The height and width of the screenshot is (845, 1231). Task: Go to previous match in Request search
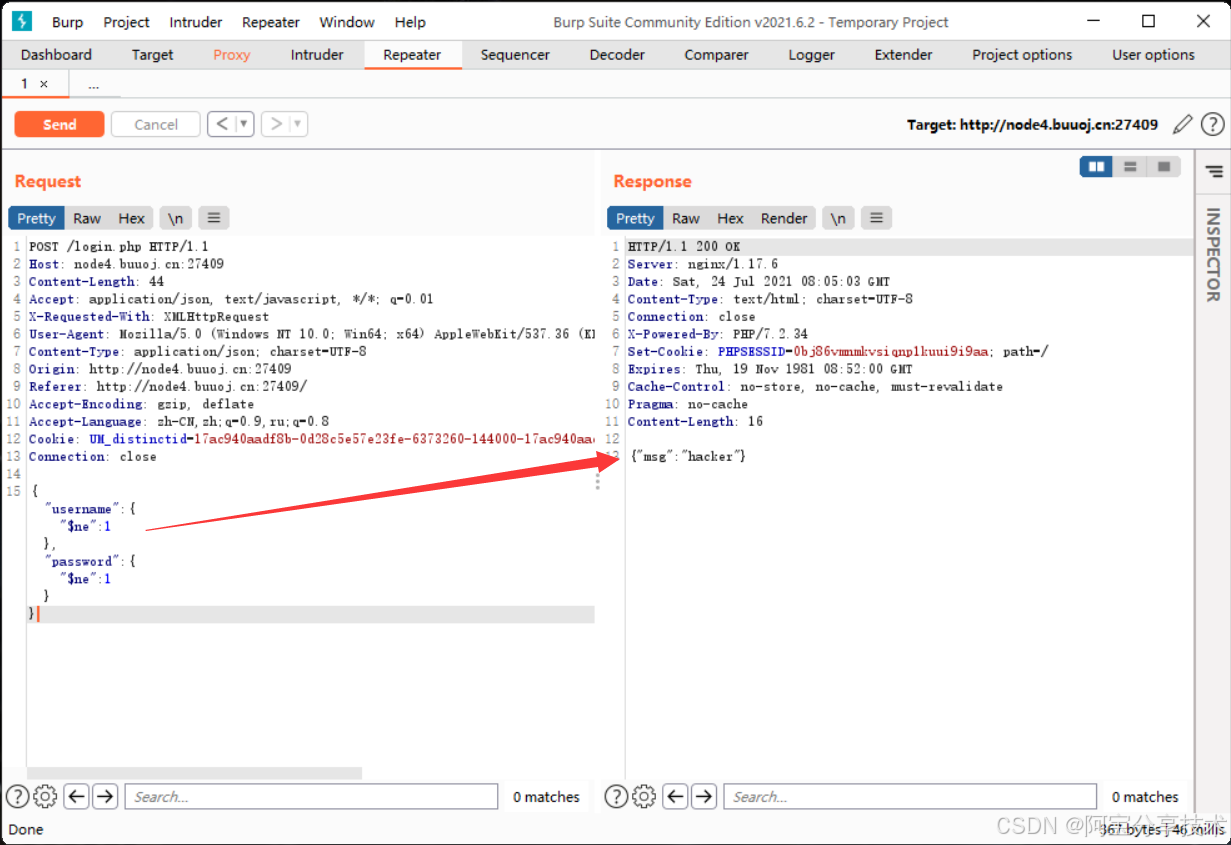click(x=76, y=796)
